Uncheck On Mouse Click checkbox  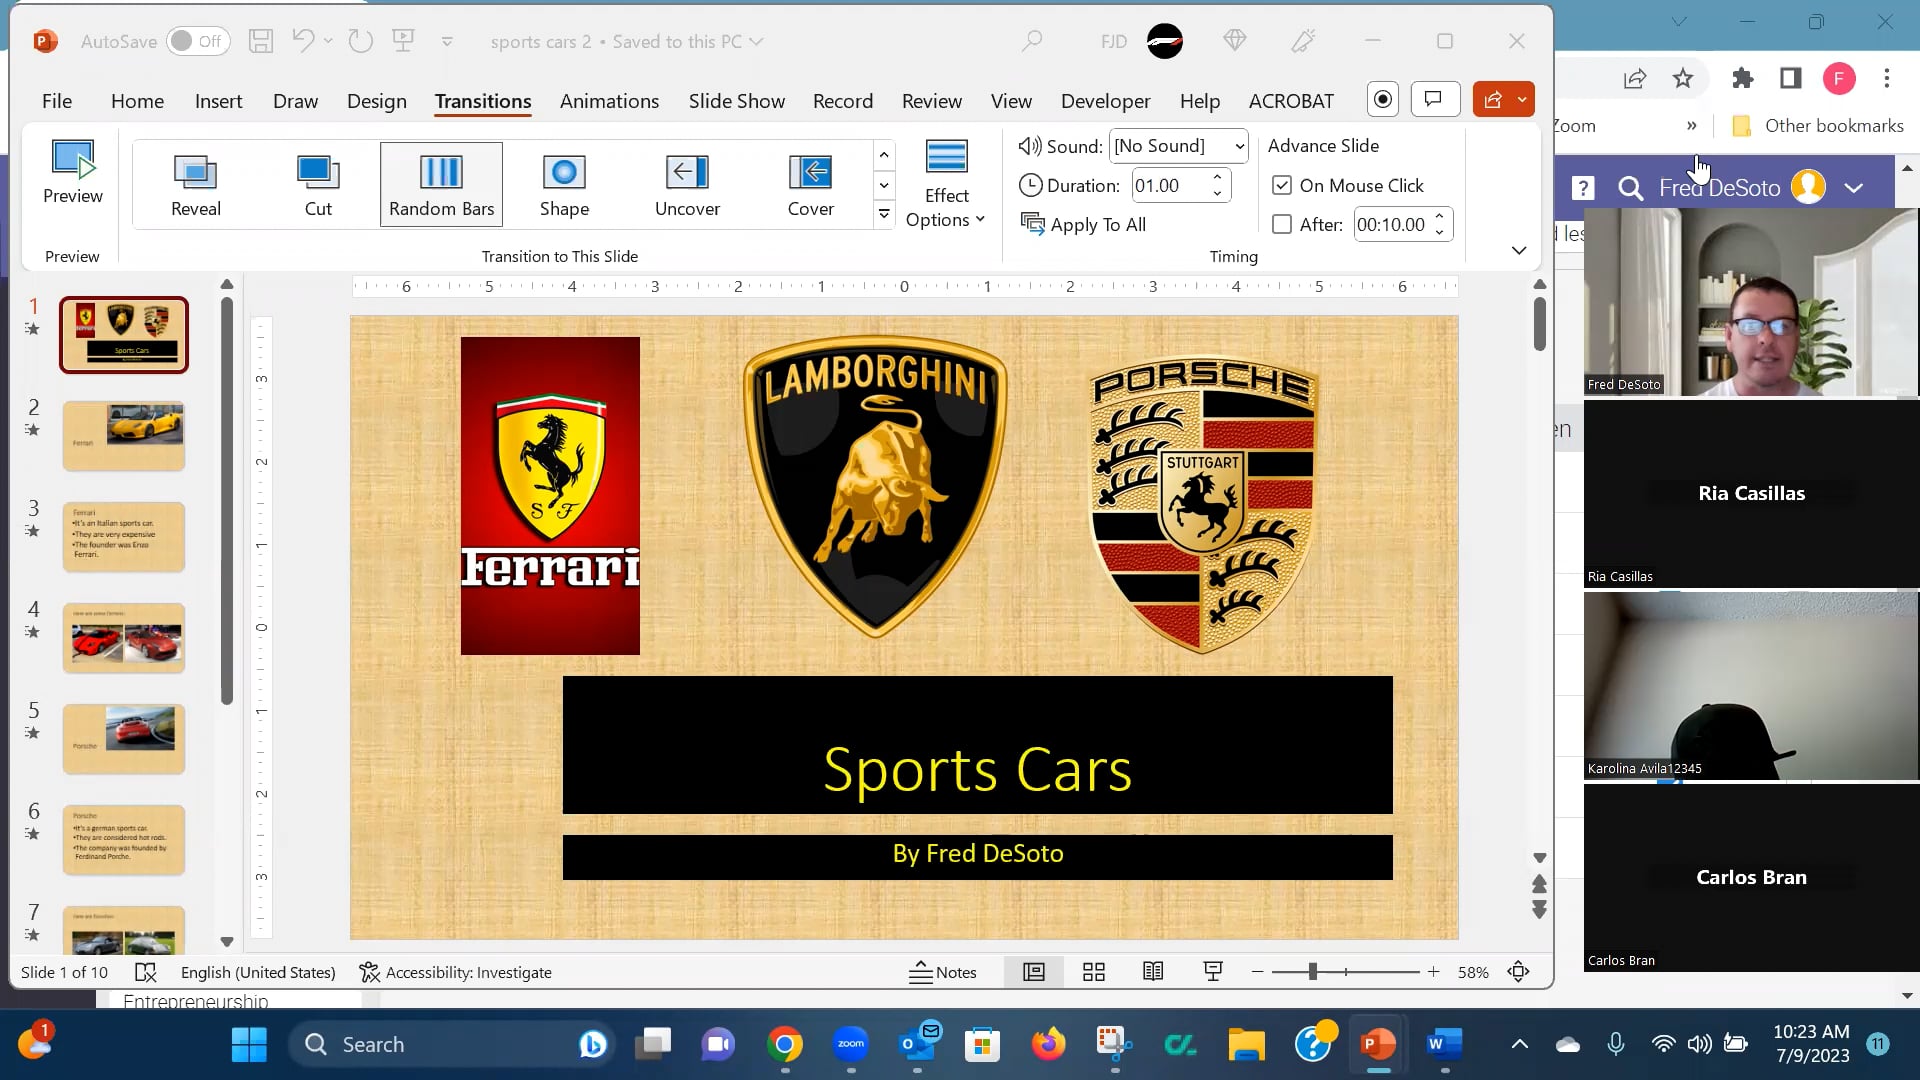click(1282, 186)
